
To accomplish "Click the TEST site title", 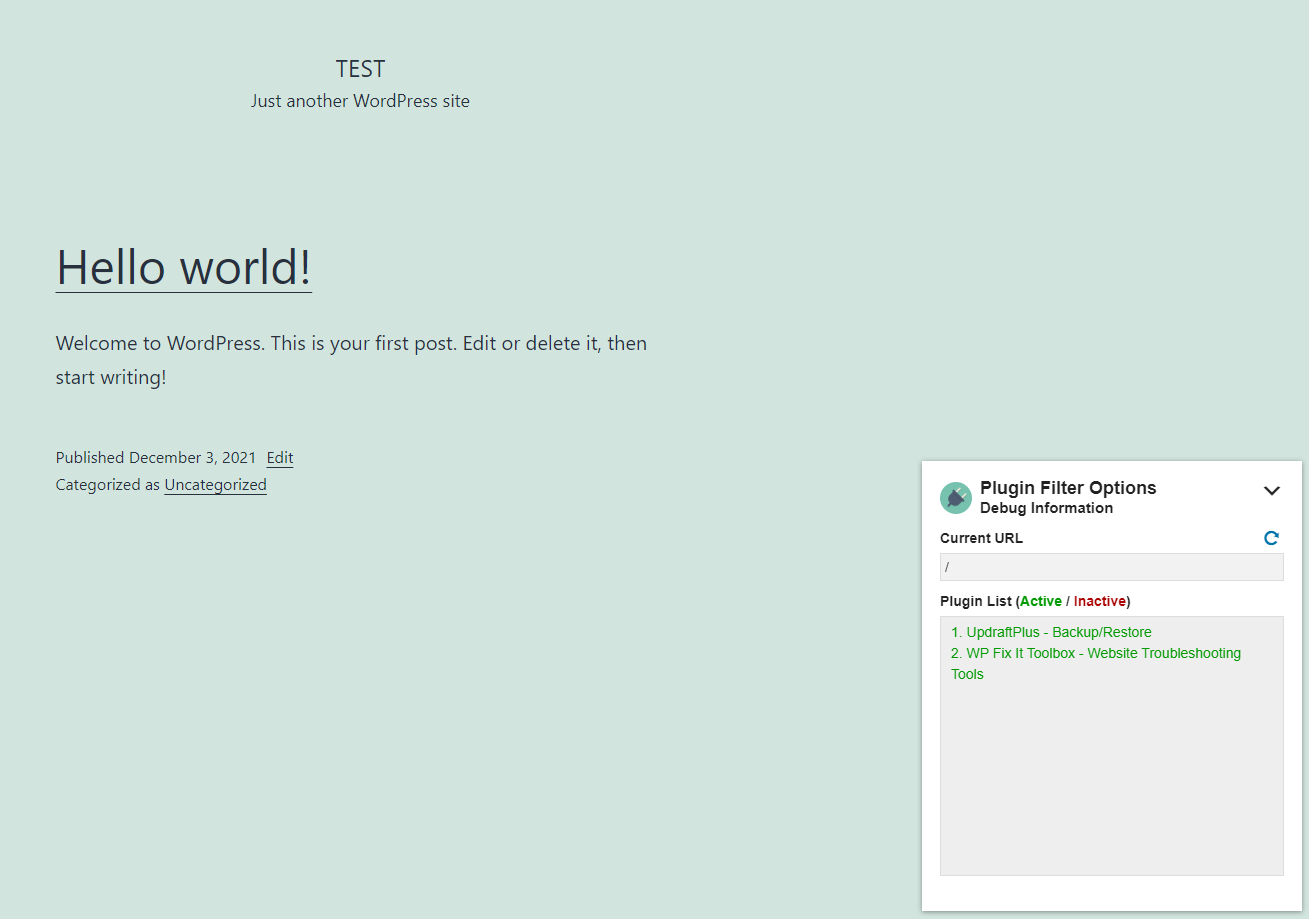I will (x=360, y=69).
